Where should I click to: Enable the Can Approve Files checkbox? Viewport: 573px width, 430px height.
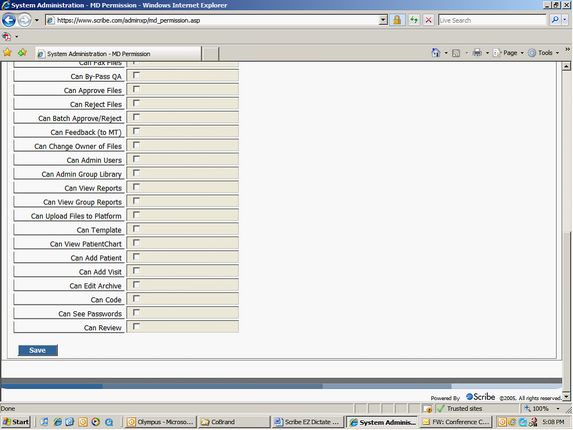click(x=136, y=89)
